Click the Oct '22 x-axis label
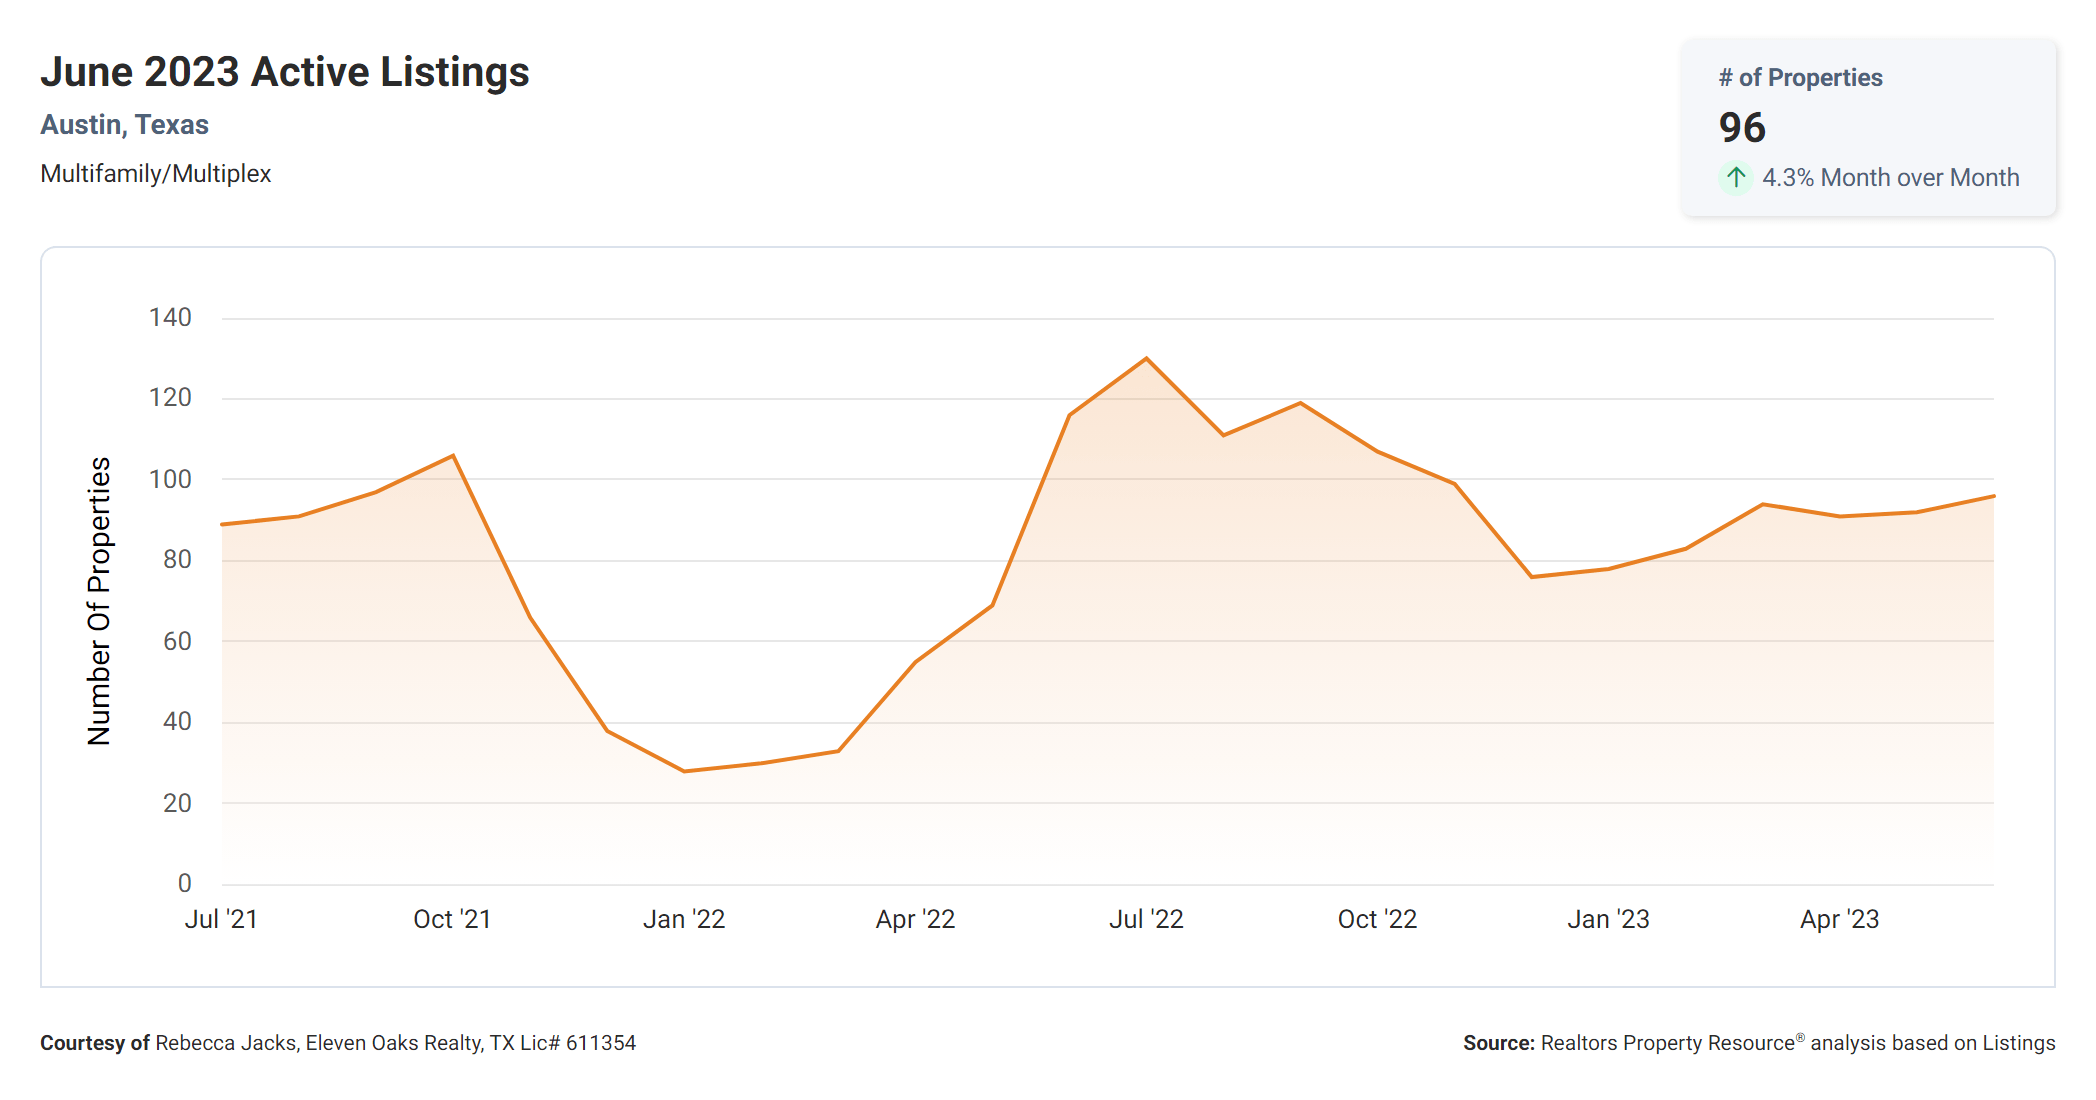 coord(1377,919)
